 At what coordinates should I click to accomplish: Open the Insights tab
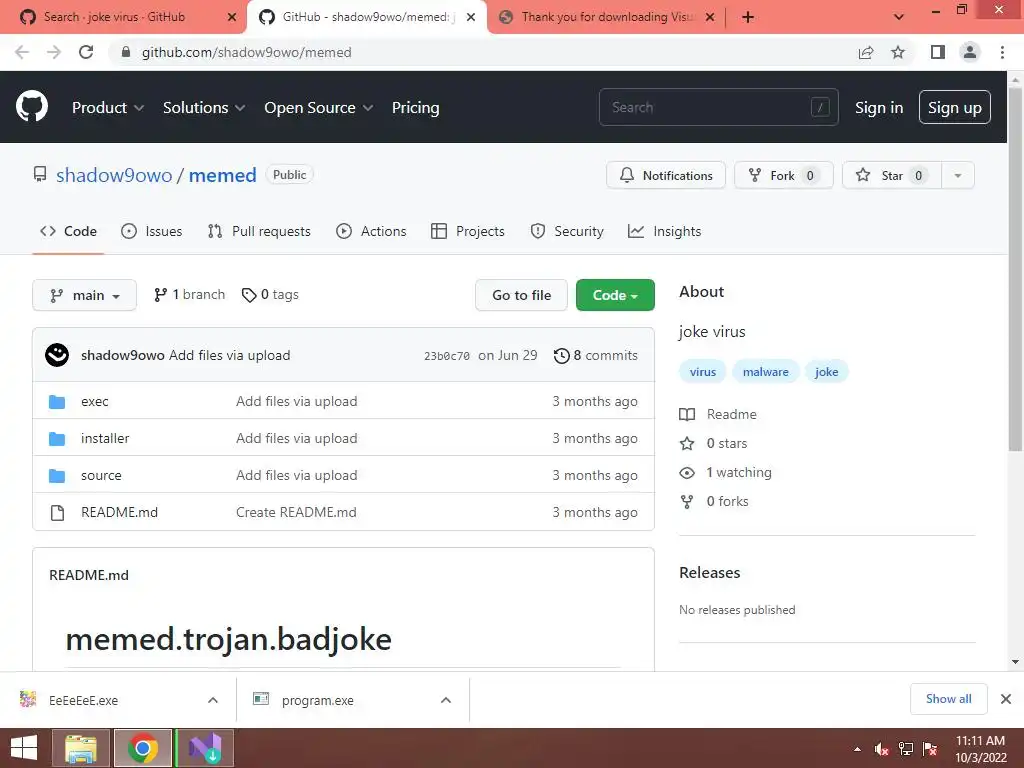pyautogui.click(x=664, y=231)
